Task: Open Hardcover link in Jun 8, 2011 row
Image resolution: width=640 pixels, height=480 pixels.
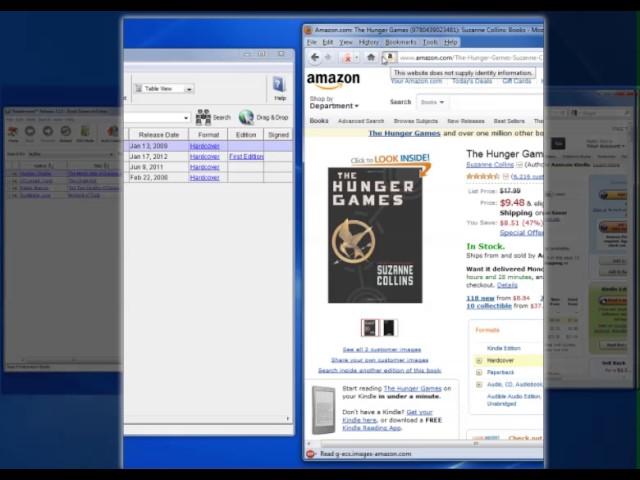Action: click(204, 167)
